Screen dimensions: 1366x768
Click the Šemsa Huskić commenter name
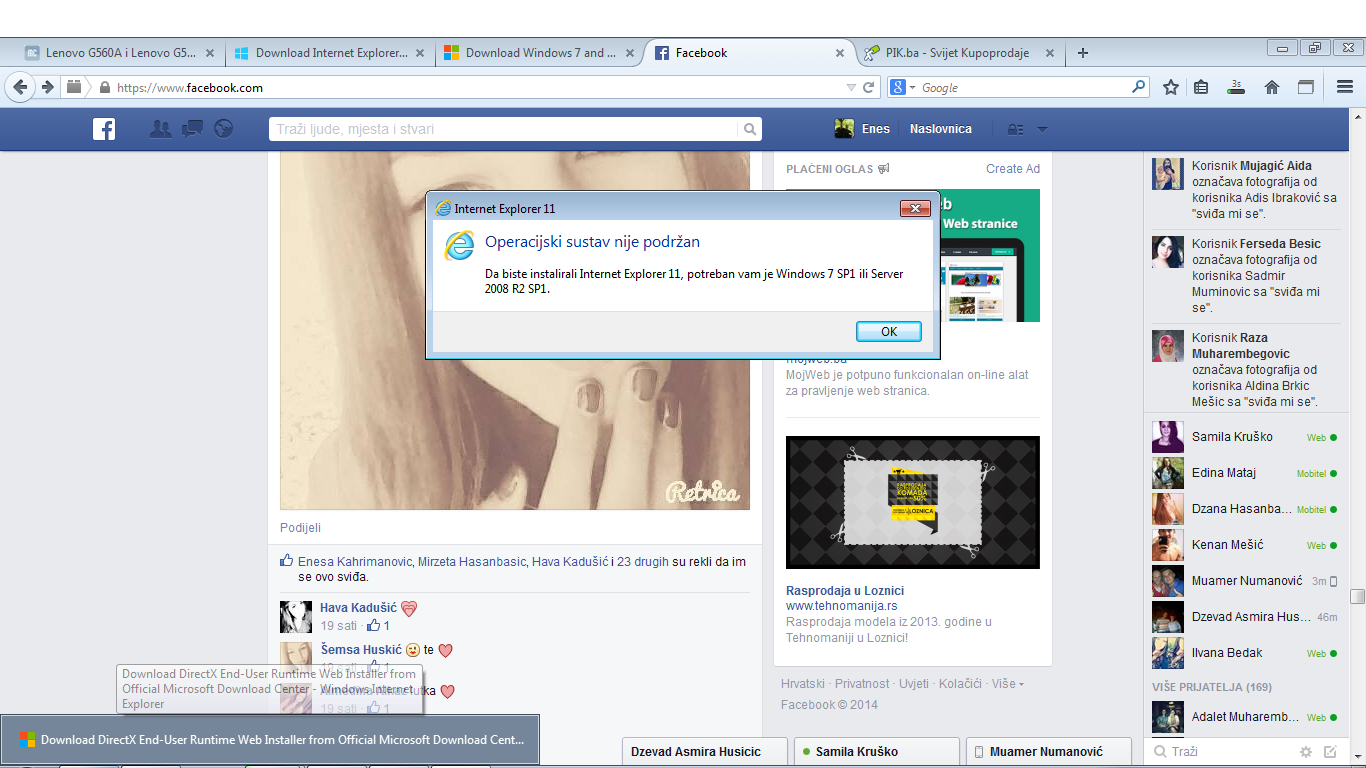(x=361, y=650)
